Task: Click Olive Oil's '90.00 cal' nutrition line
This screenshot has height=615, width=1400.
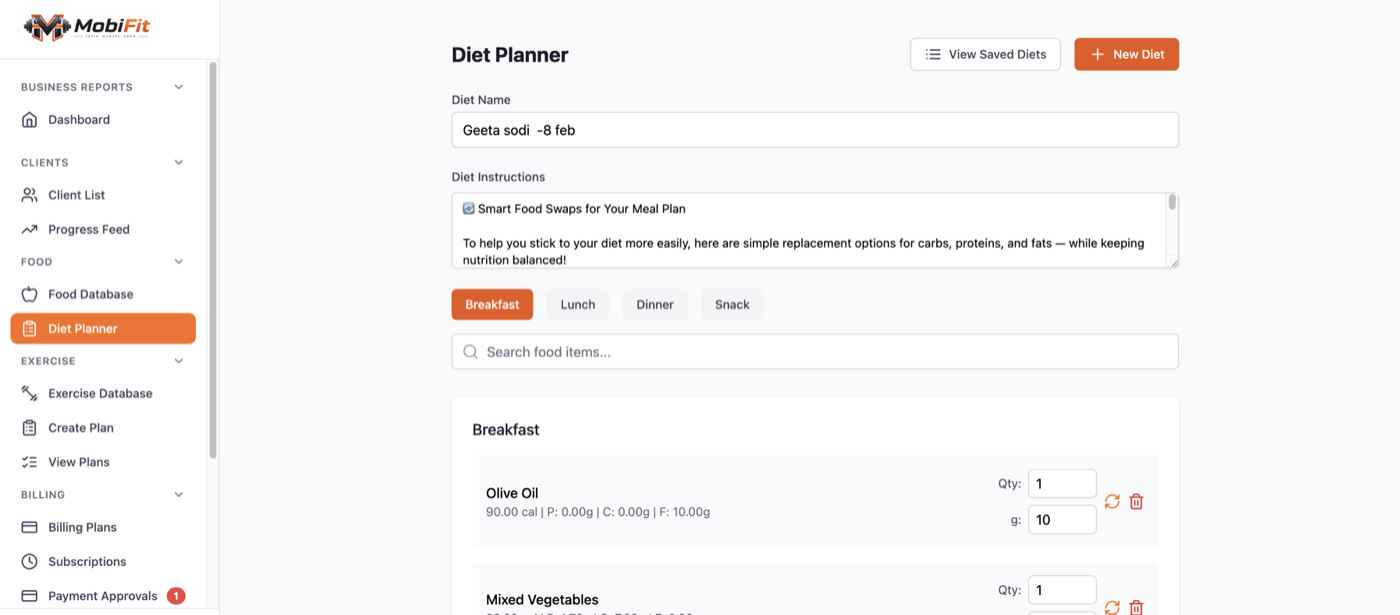Action: click(x=598, y=512)
